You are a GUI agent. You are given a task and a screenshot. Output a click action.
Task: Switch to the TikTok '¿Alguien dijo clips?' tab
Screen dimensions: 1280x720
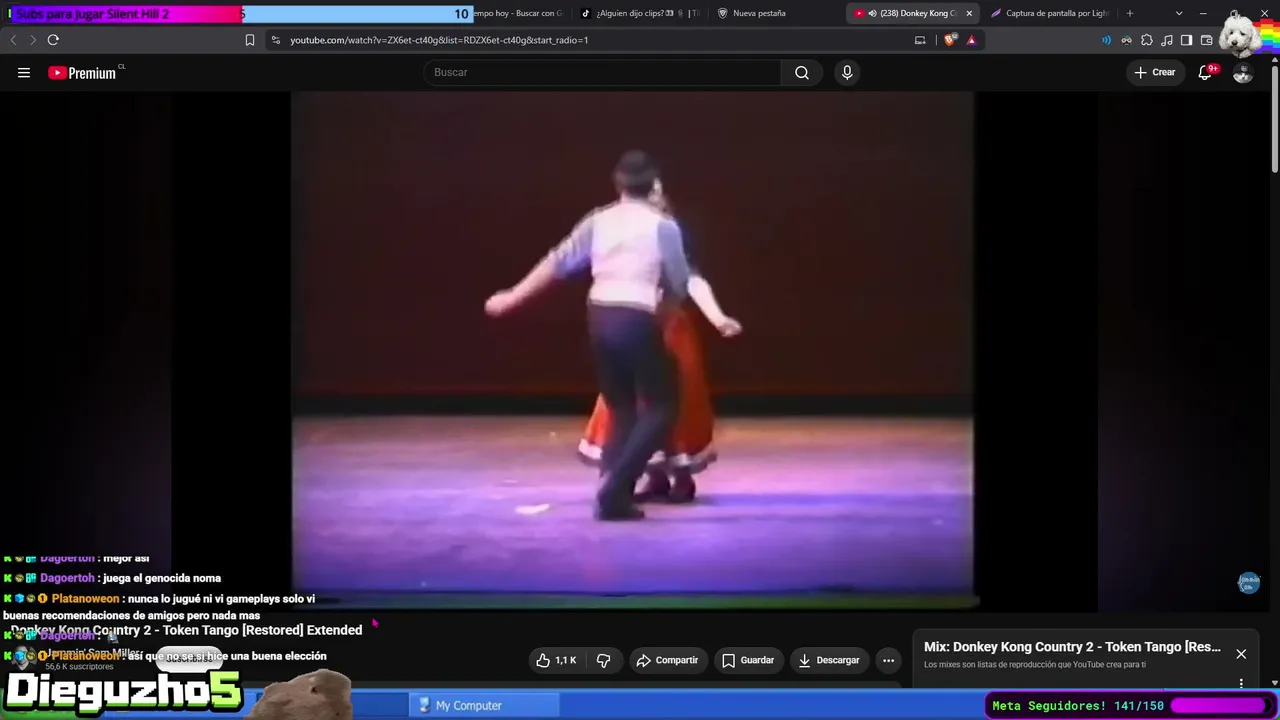(640, 13)
